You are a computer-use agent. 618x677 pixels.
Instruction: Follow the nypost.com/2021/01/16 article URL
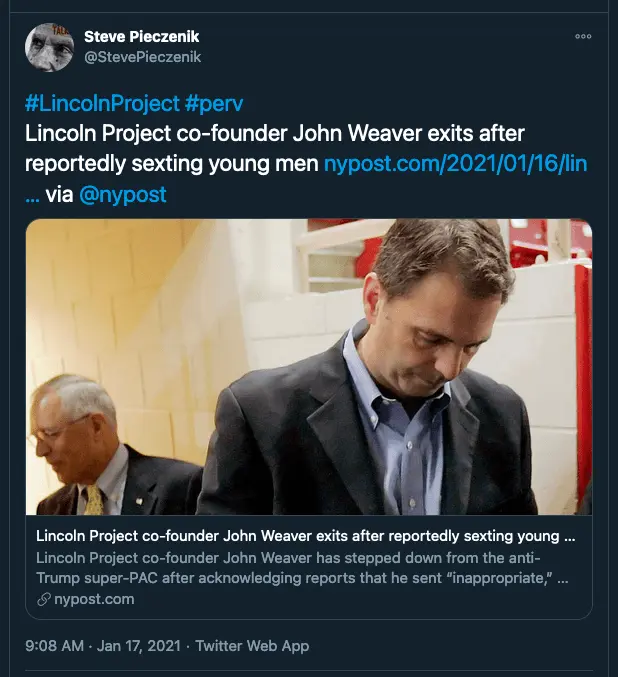pos(456,165)
